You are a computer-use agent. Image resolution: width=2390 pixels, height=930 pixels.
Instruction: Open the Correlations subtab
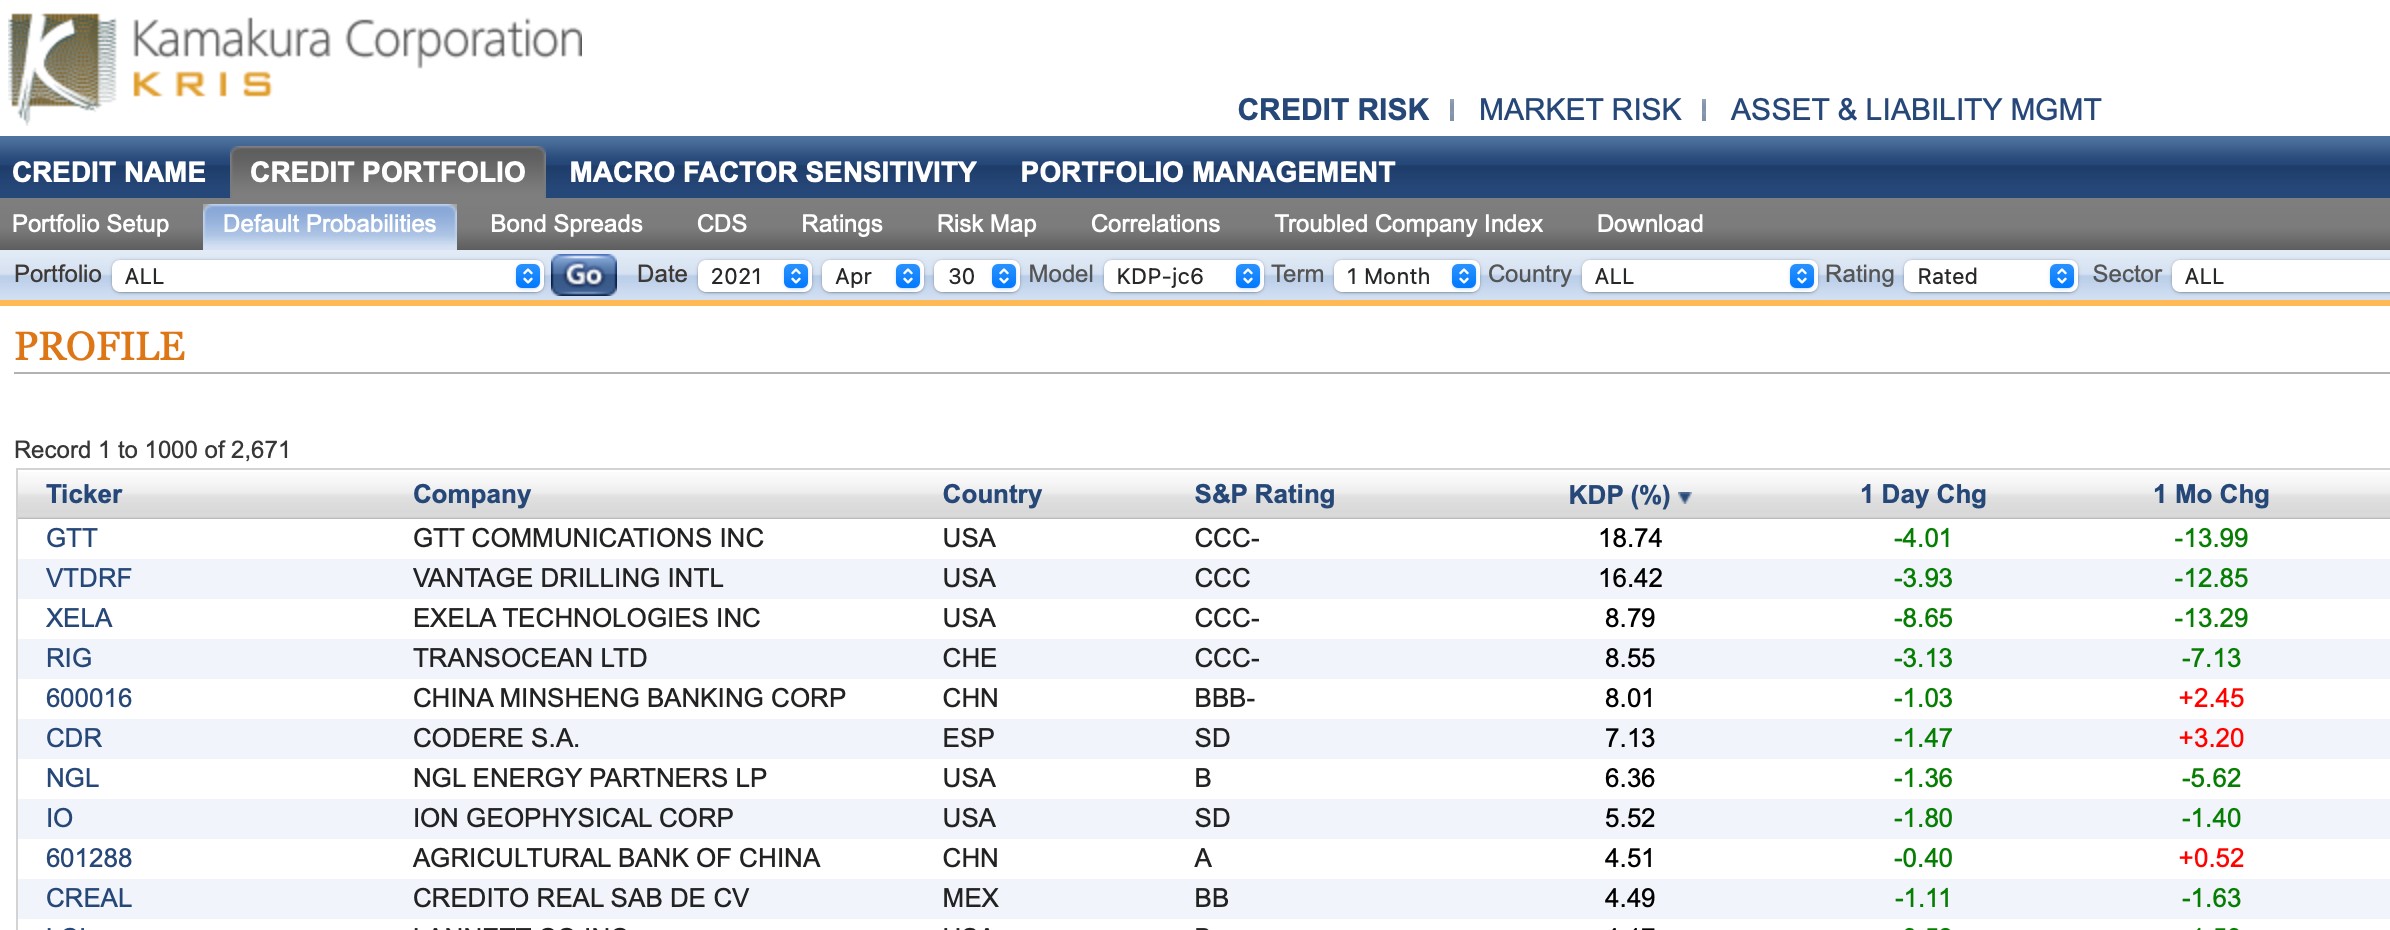pos(1155,224)
